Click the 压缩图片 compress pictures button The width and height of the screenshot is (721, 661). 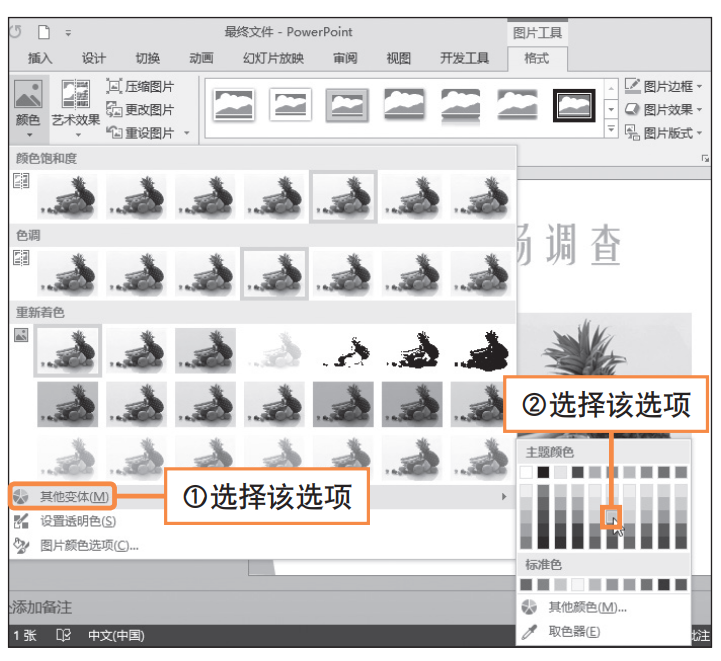(x=140, y=86)
